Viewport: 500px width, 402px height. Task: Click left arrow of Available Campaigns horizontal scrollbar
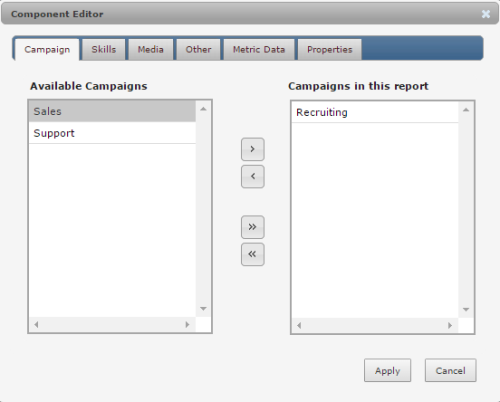pos(36,324)
